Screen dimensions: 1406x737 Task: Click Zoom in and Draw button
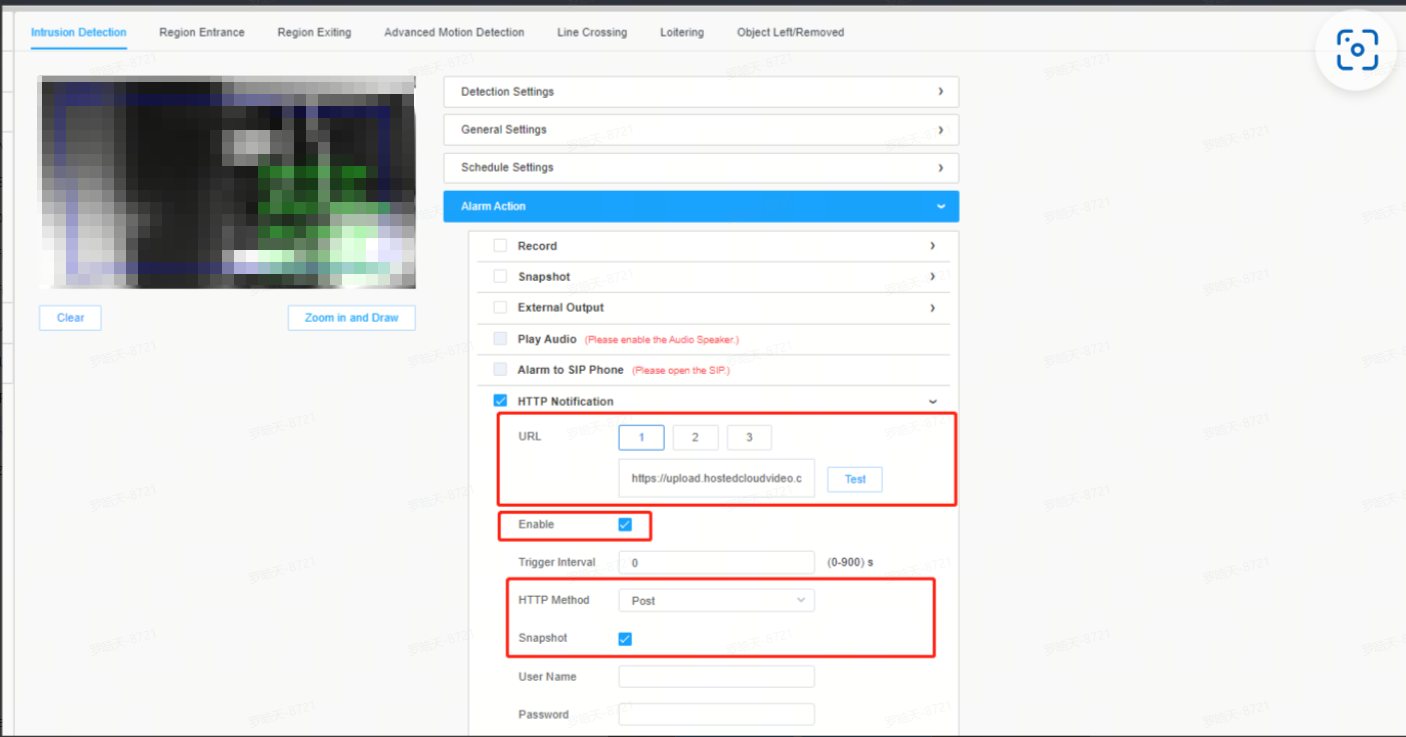[x=351, y=318]
